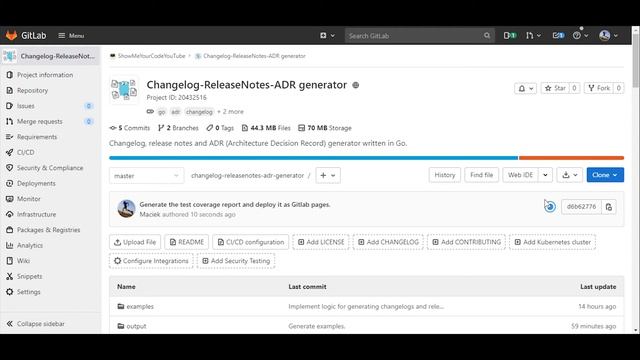The image size is (640, 360).
Task: Expand '+ 2 more' topics
Action: (230, 112)
